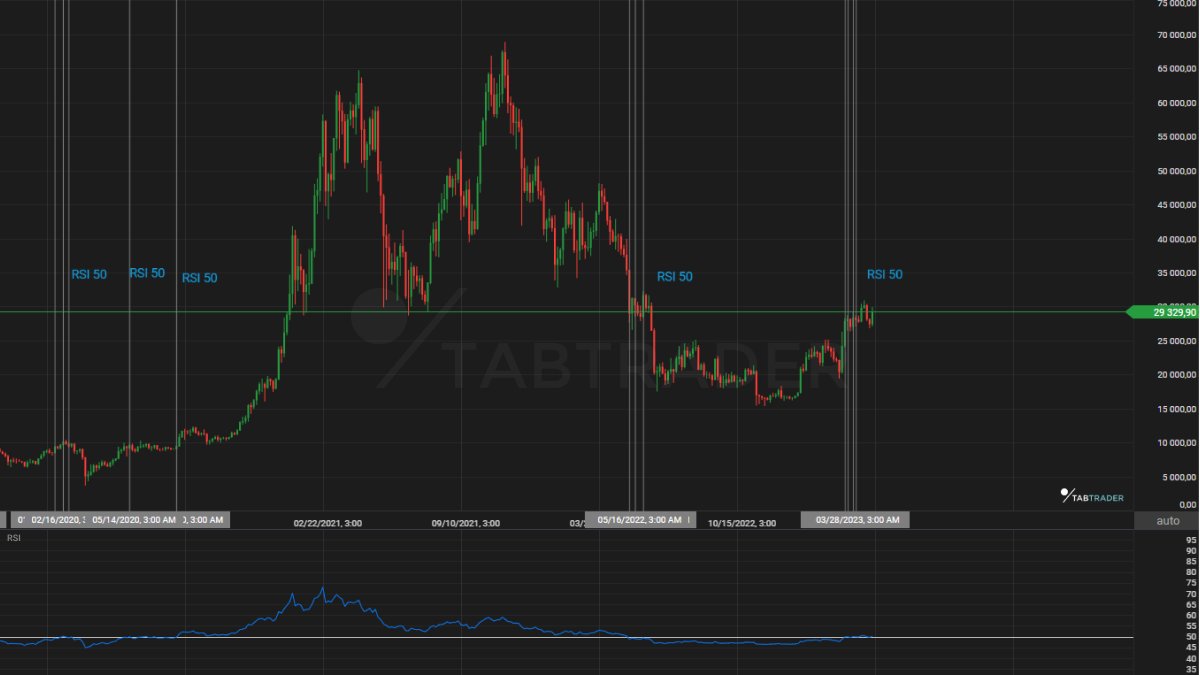Click the 09/10/2021, 3:00 time axis label
The width and height of the screenshot is (1200, 675).
coord(466,523)
